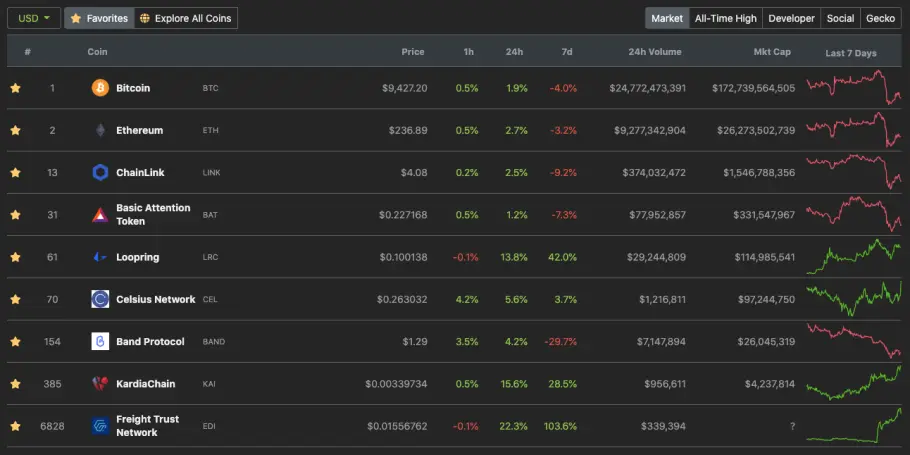Image resolution: width=910 pixels, height=455 pixels.
Task: Sort by the 1h column header
Action: (x=468, y=52)
